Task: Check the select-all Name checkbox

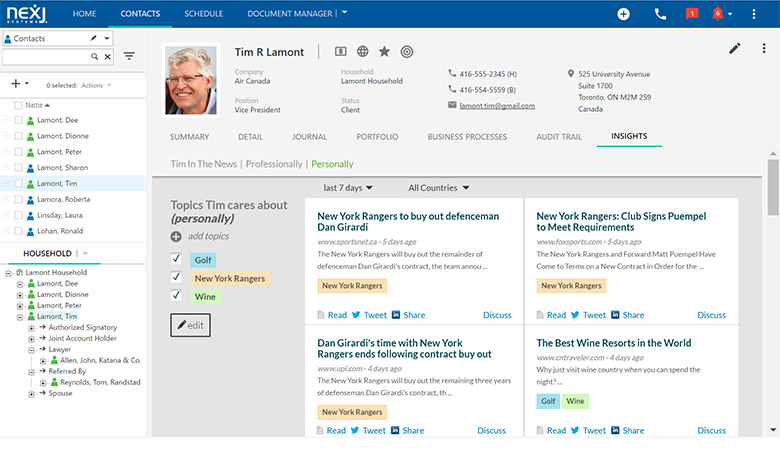Action: (18, 105)
